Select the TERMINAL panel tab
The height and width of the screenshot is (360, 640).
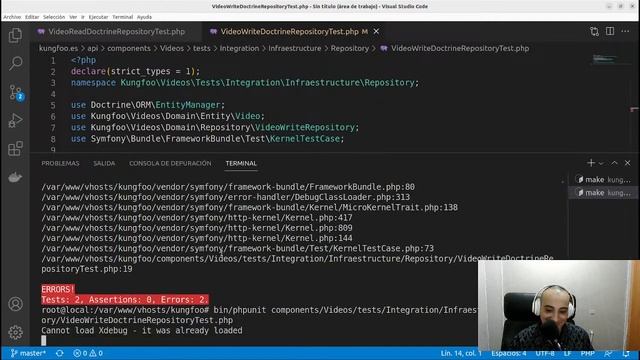click(241, 163)
